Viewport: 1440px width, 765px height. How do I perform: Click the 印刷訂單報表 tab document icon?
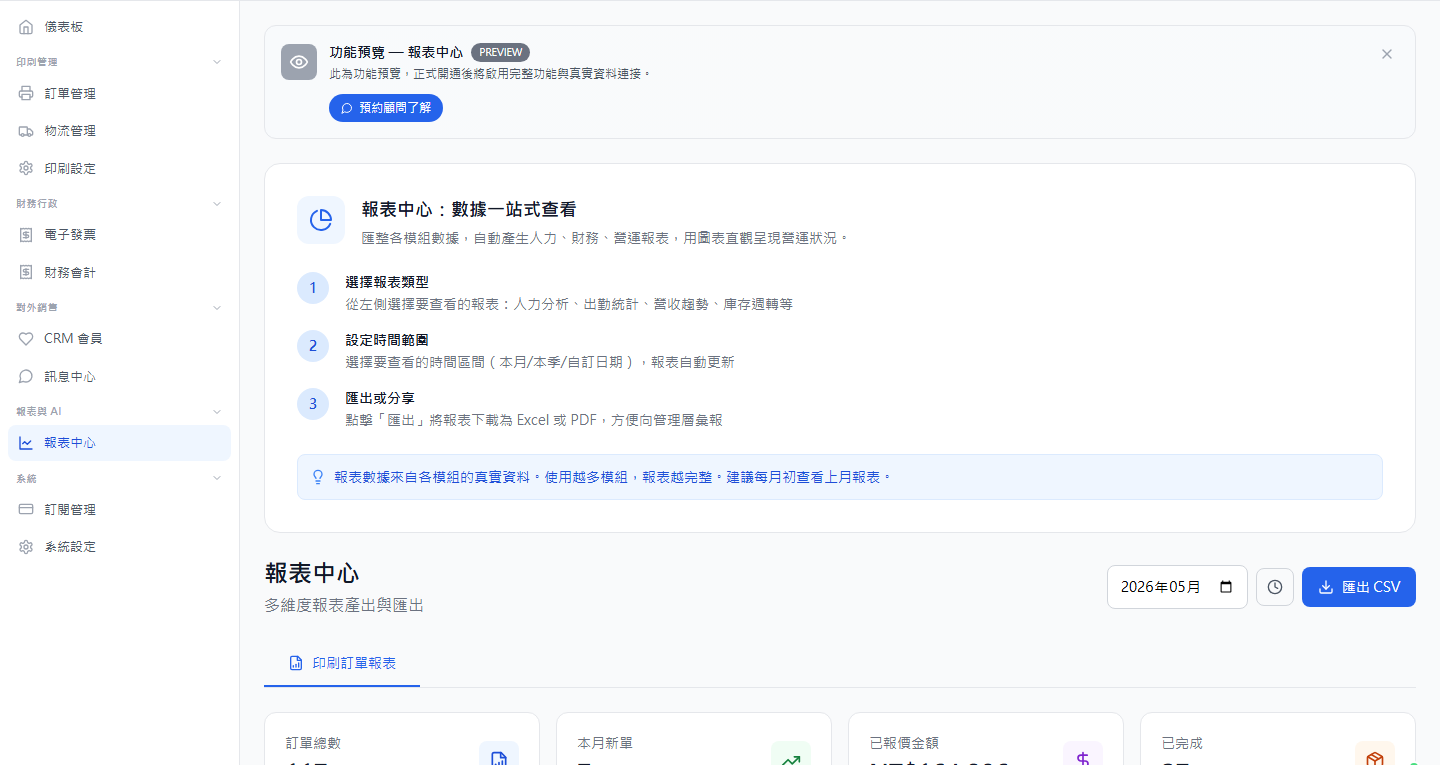[x=296, y=663]
